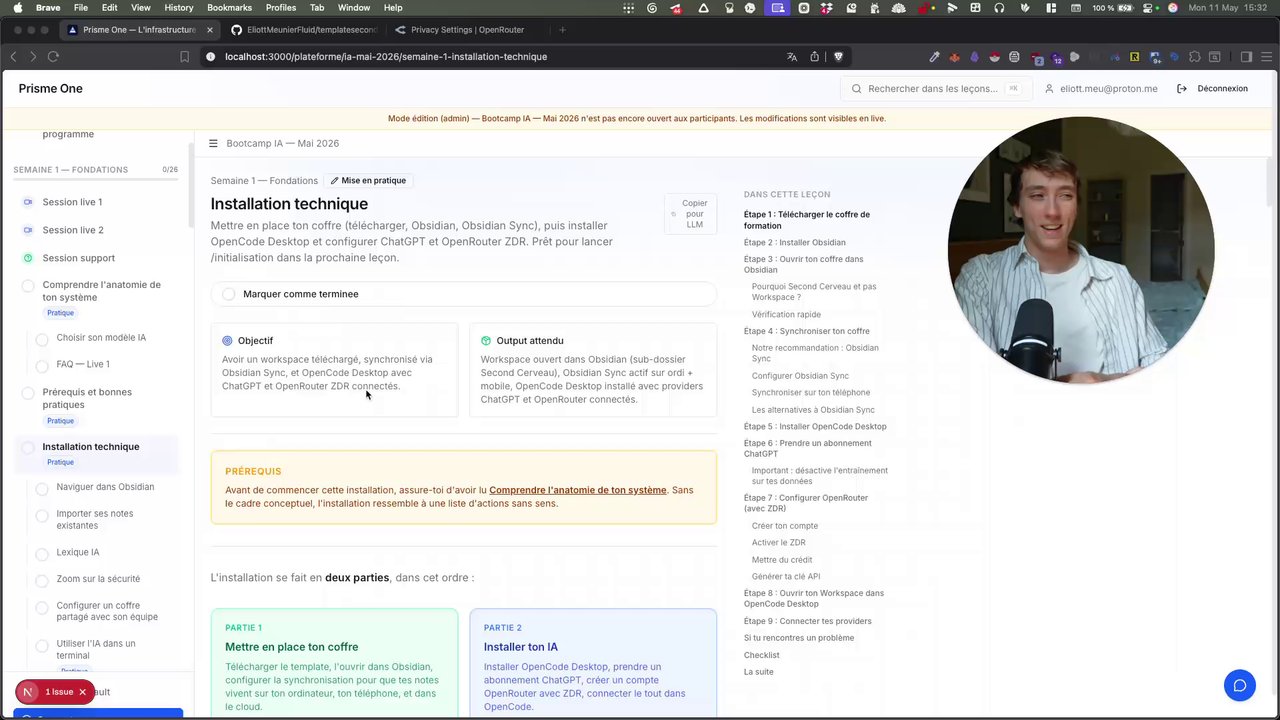Viewport: 1280px width, 720px height.
Task: Click the Déconnexion logout arrow icon
Action: [x=1182, y=89]
